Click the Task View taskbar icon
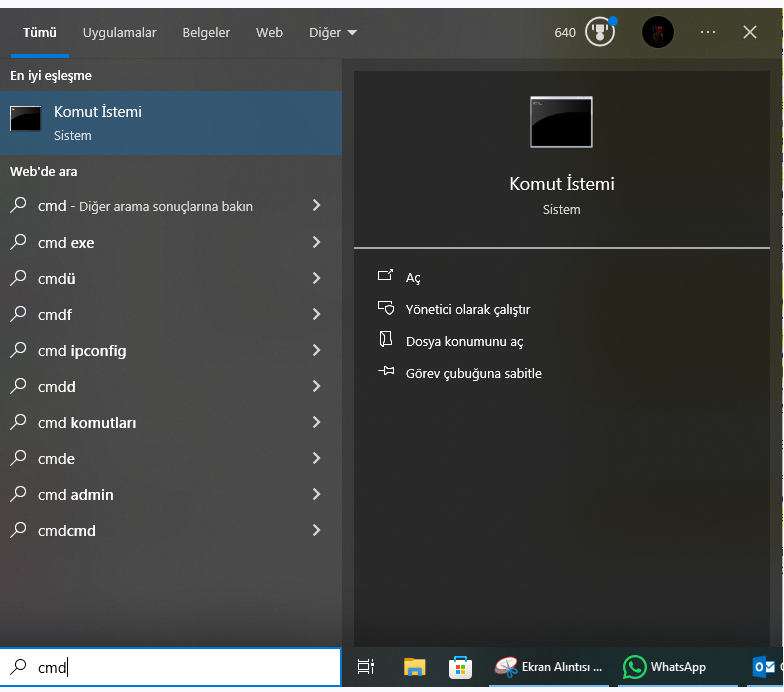Screen dimensions: 784x692 click(366, 667)
